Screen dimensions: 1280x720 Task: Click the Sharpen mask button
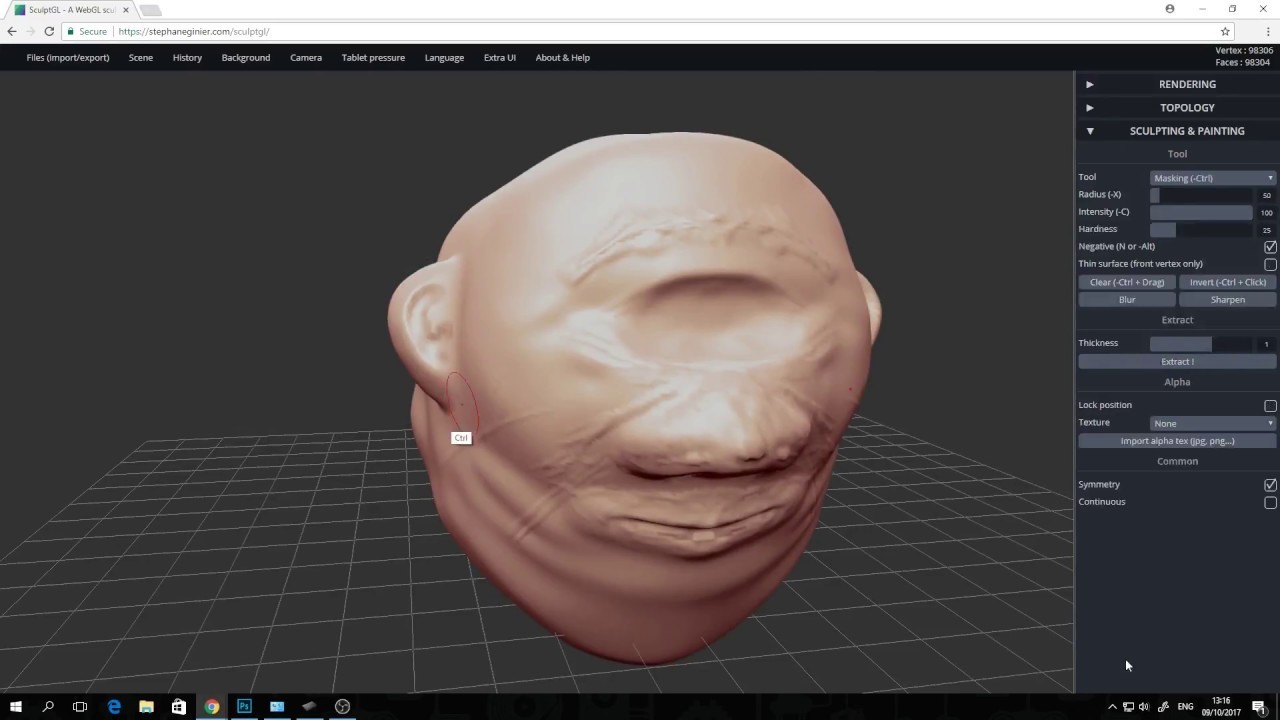coord(1227,299)
